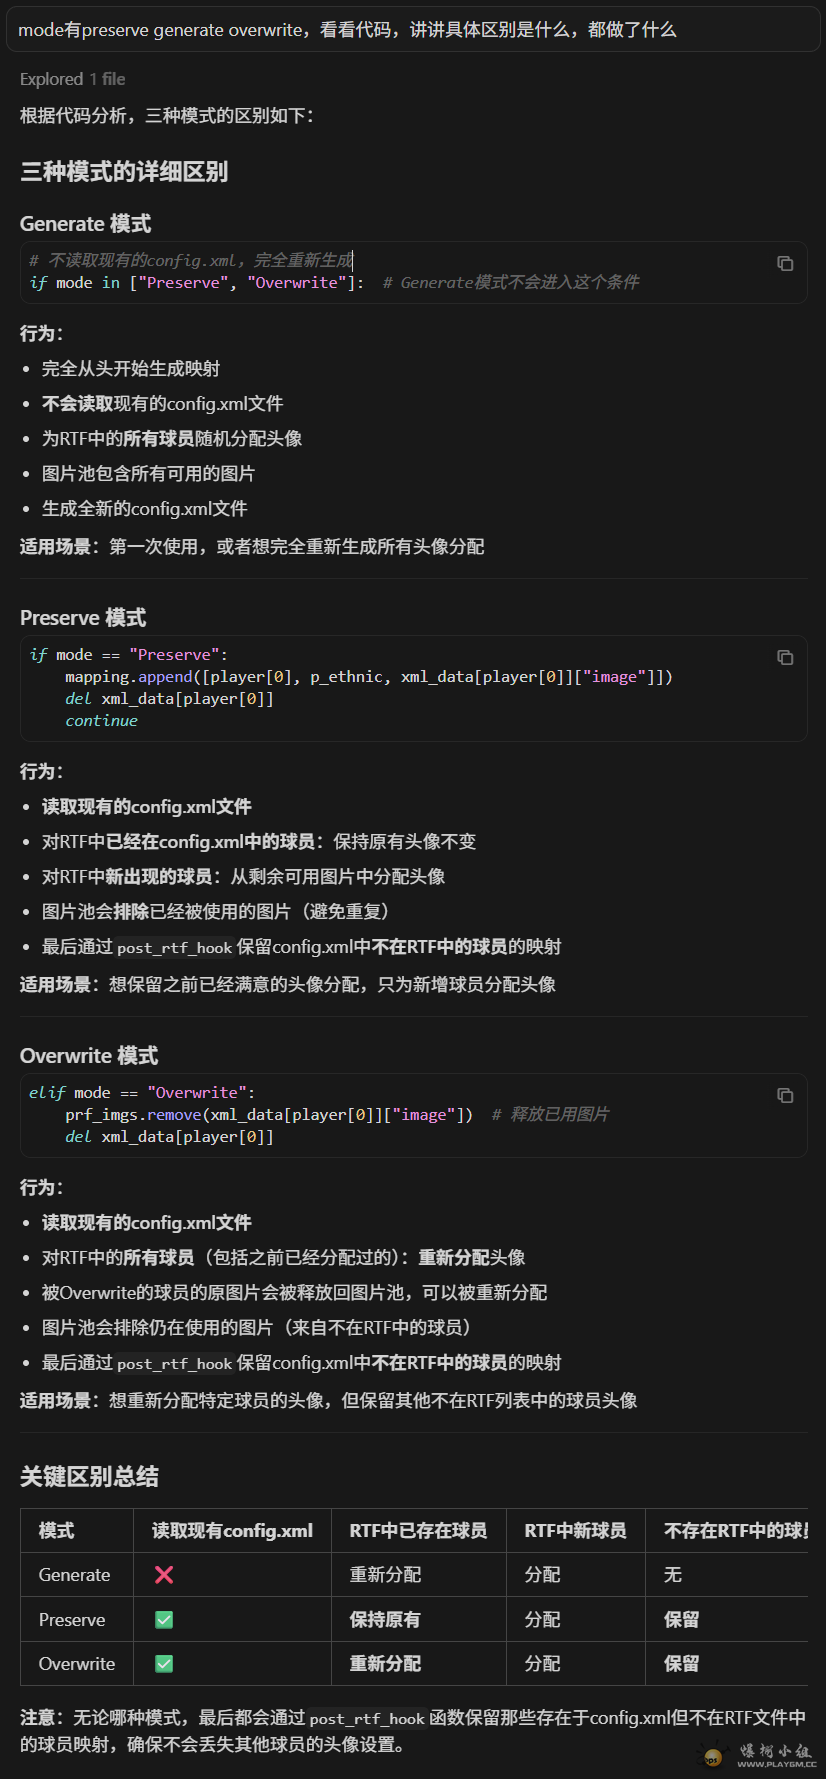Select the "模式" table column header
Viewport: 826px width, 1779px height.
[56, 1530]
